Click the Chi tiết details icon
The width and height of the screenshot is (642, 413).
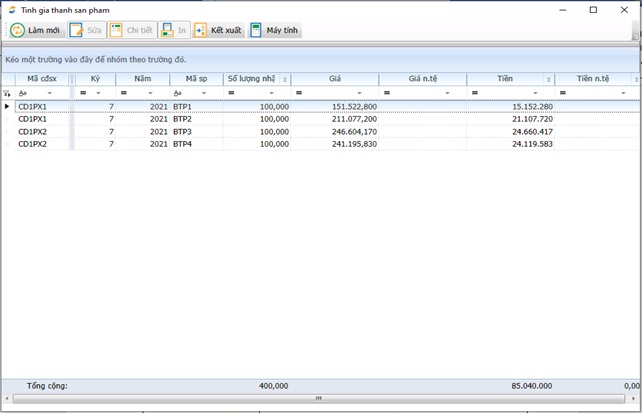point(117,31)
